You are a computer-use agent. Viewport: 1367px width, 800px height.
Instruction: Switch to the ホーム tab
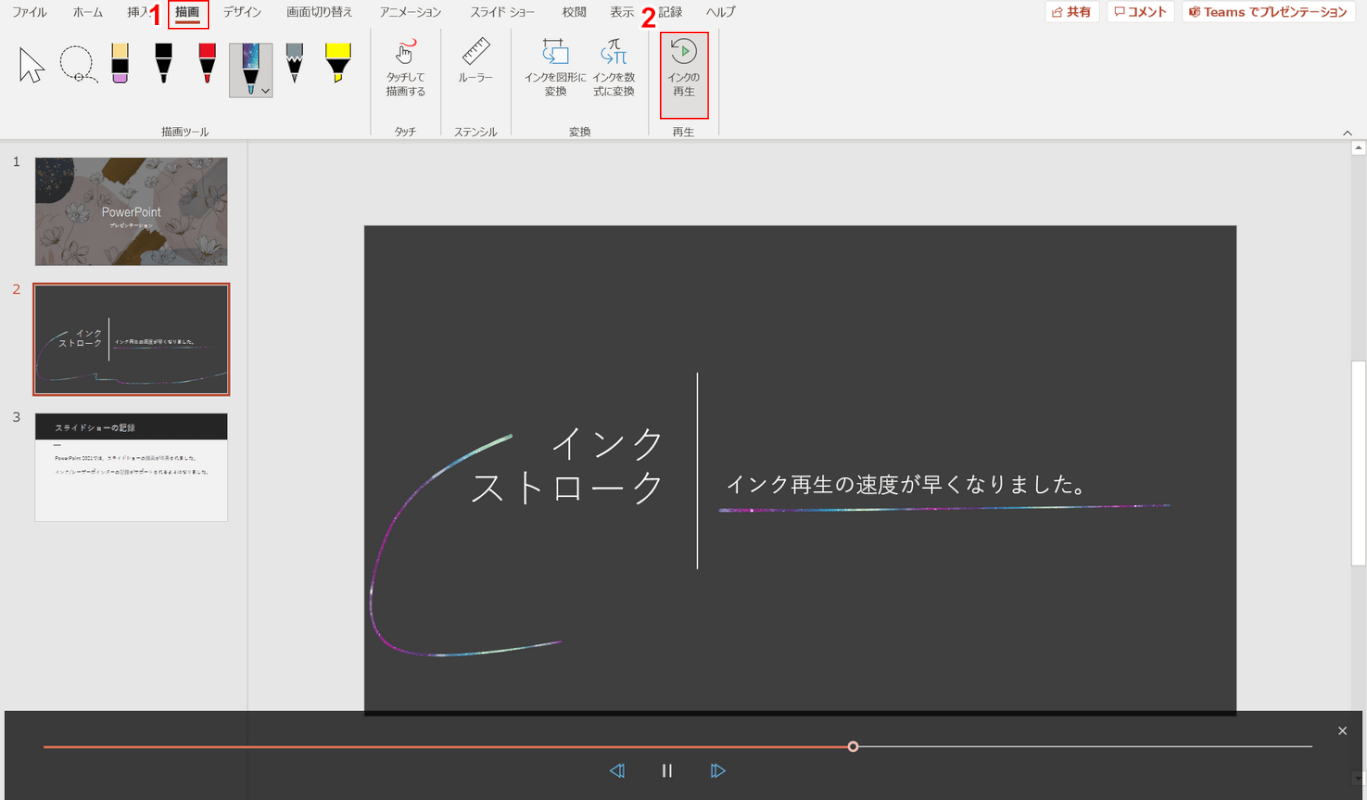click(x=87, y=12)
